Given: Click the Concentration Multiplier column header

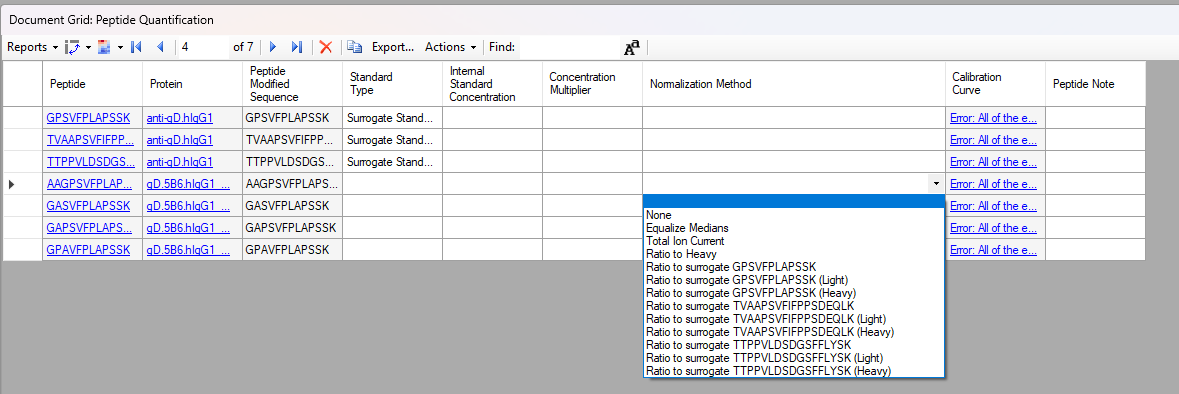Looking at the screenshot, I should [x=592, y=84].
